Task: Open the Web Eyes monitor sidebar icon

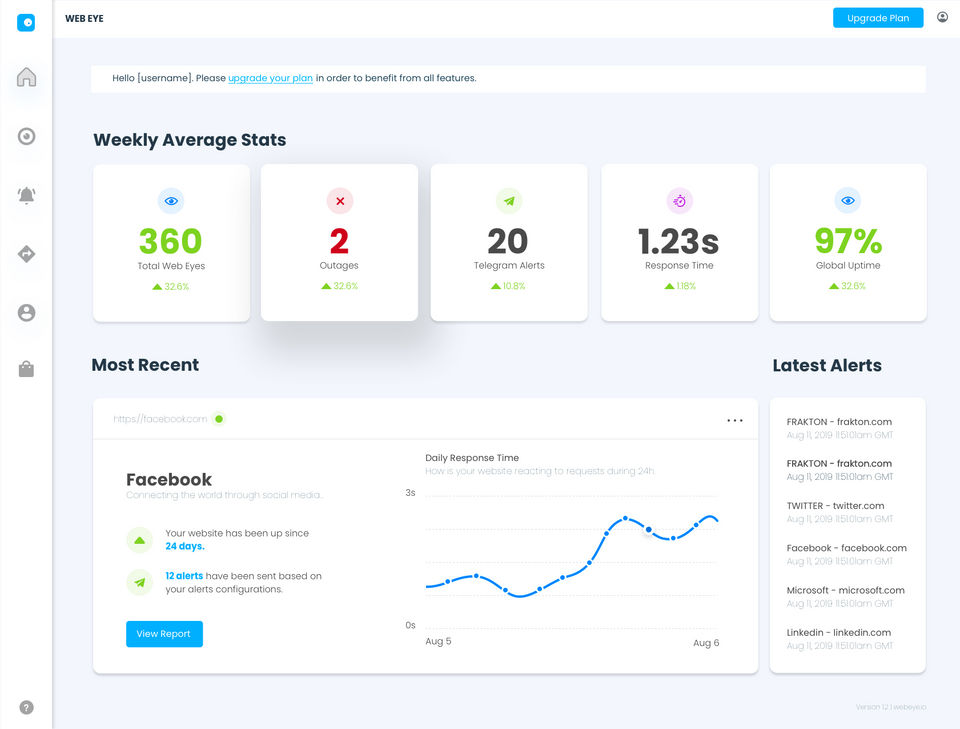Action: [x=26, y=136]
